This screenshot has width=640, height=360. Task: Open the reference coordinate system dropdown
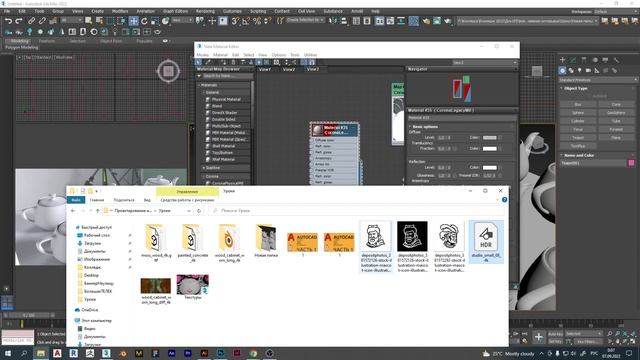coord(182,20)
